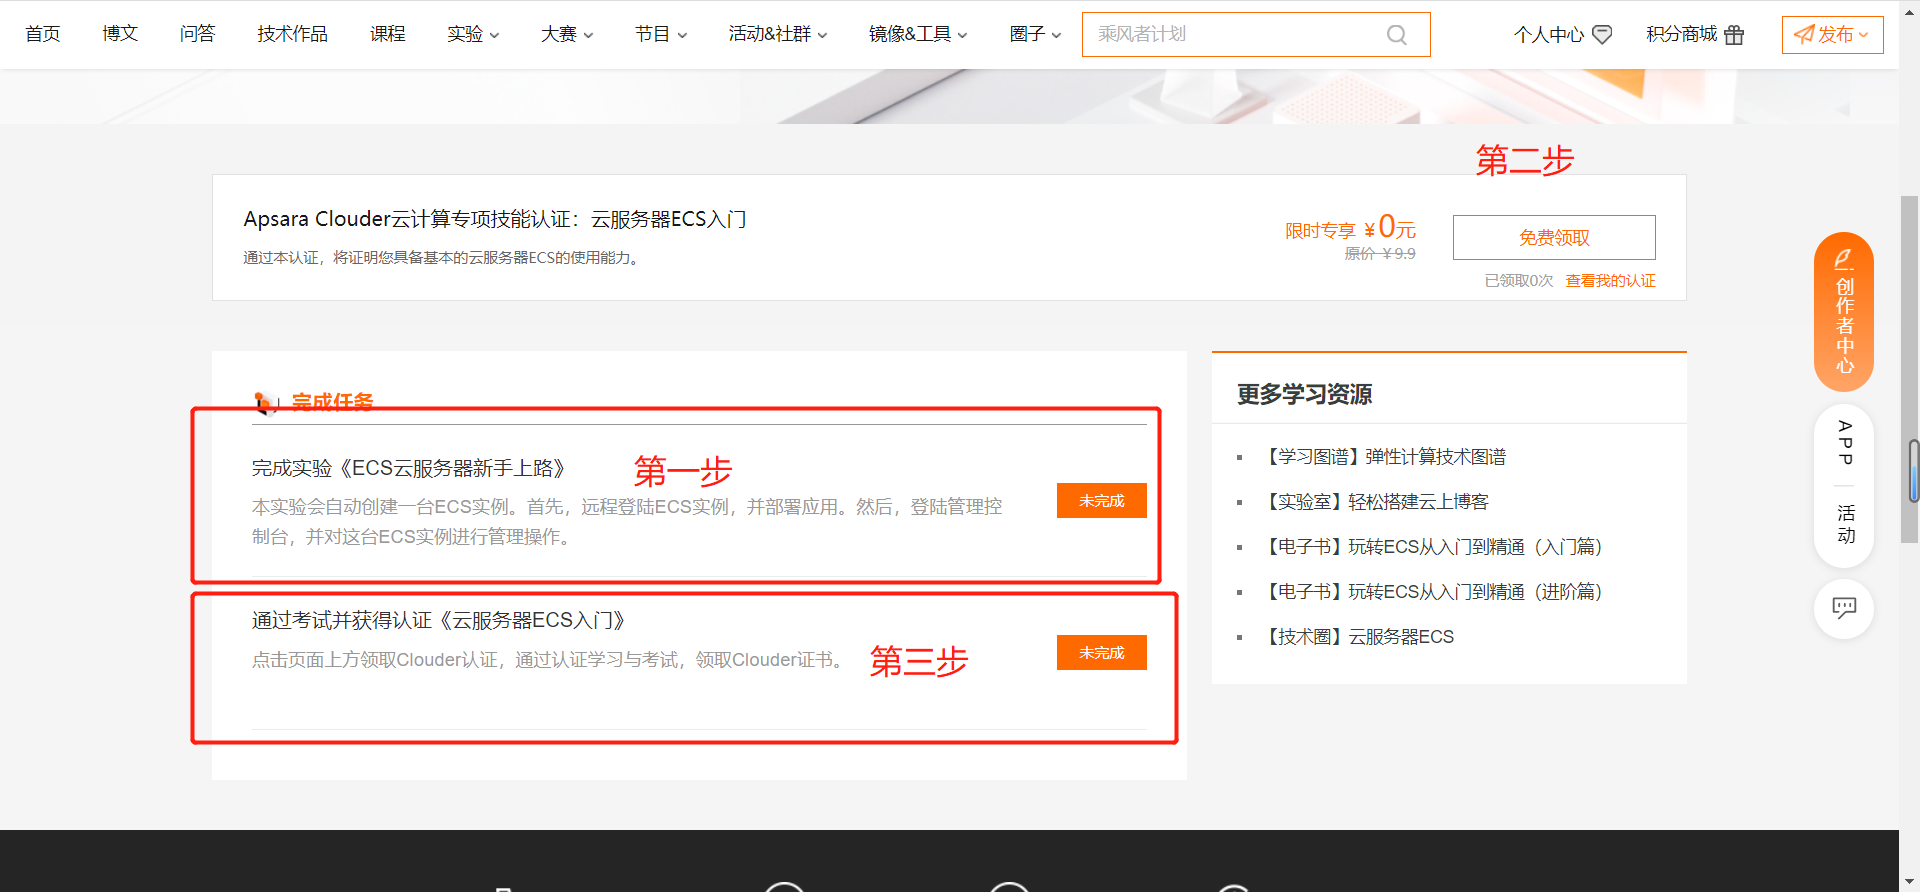Open the 活动 floating shortcut
Screen dimensions: 1920x892
pos(1845,524)
